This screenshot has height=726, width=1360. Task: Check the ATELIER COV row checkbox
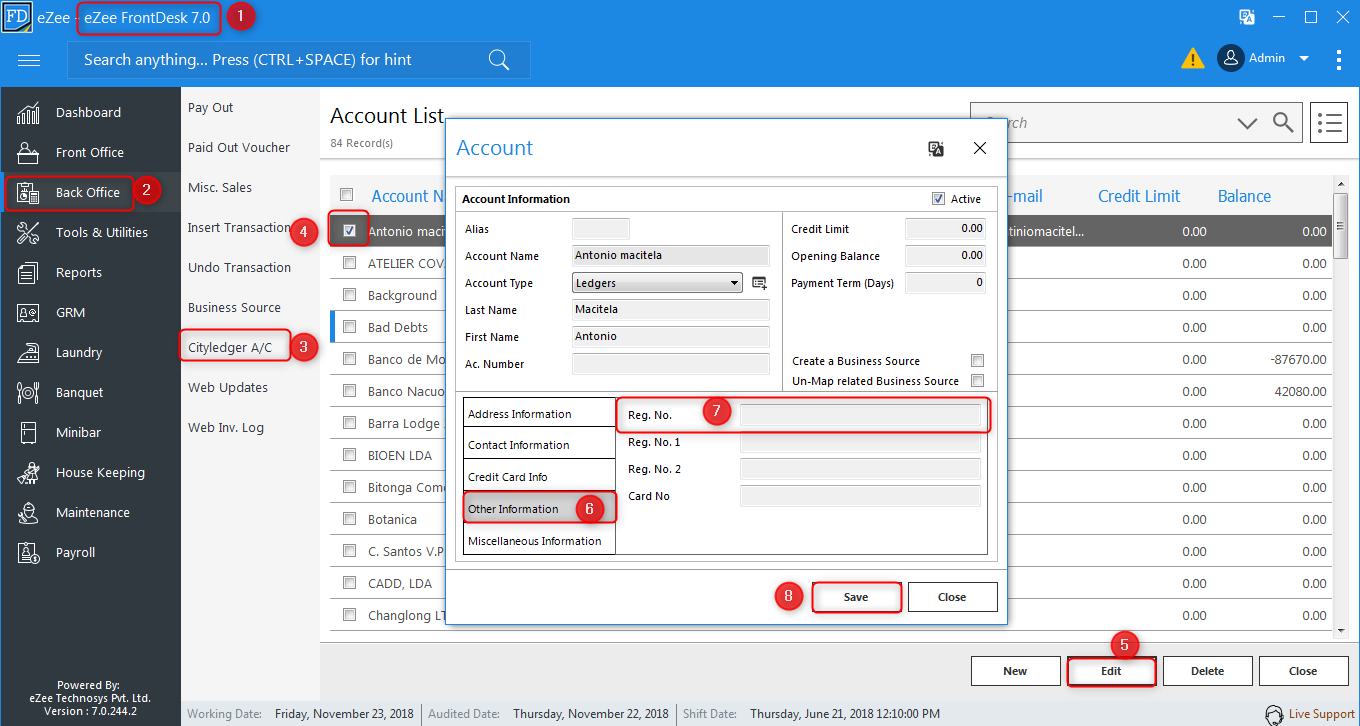pyautogui.click(x=349, y=263)
